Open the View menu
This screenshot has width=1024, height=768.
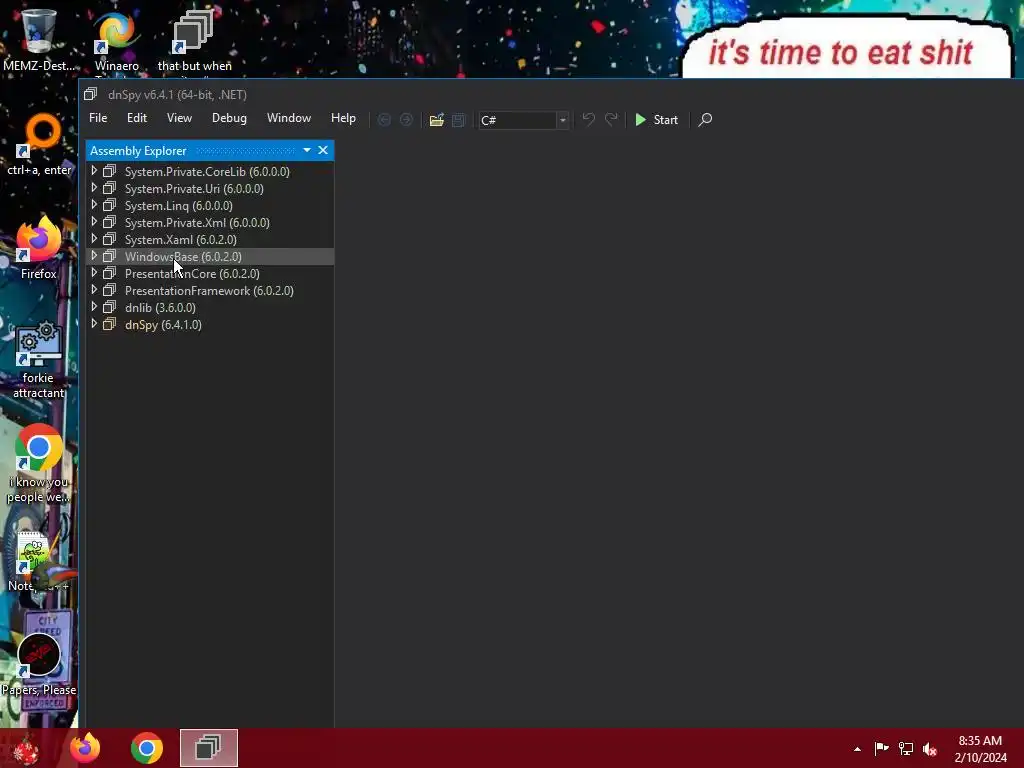click(x=179, y=118)
